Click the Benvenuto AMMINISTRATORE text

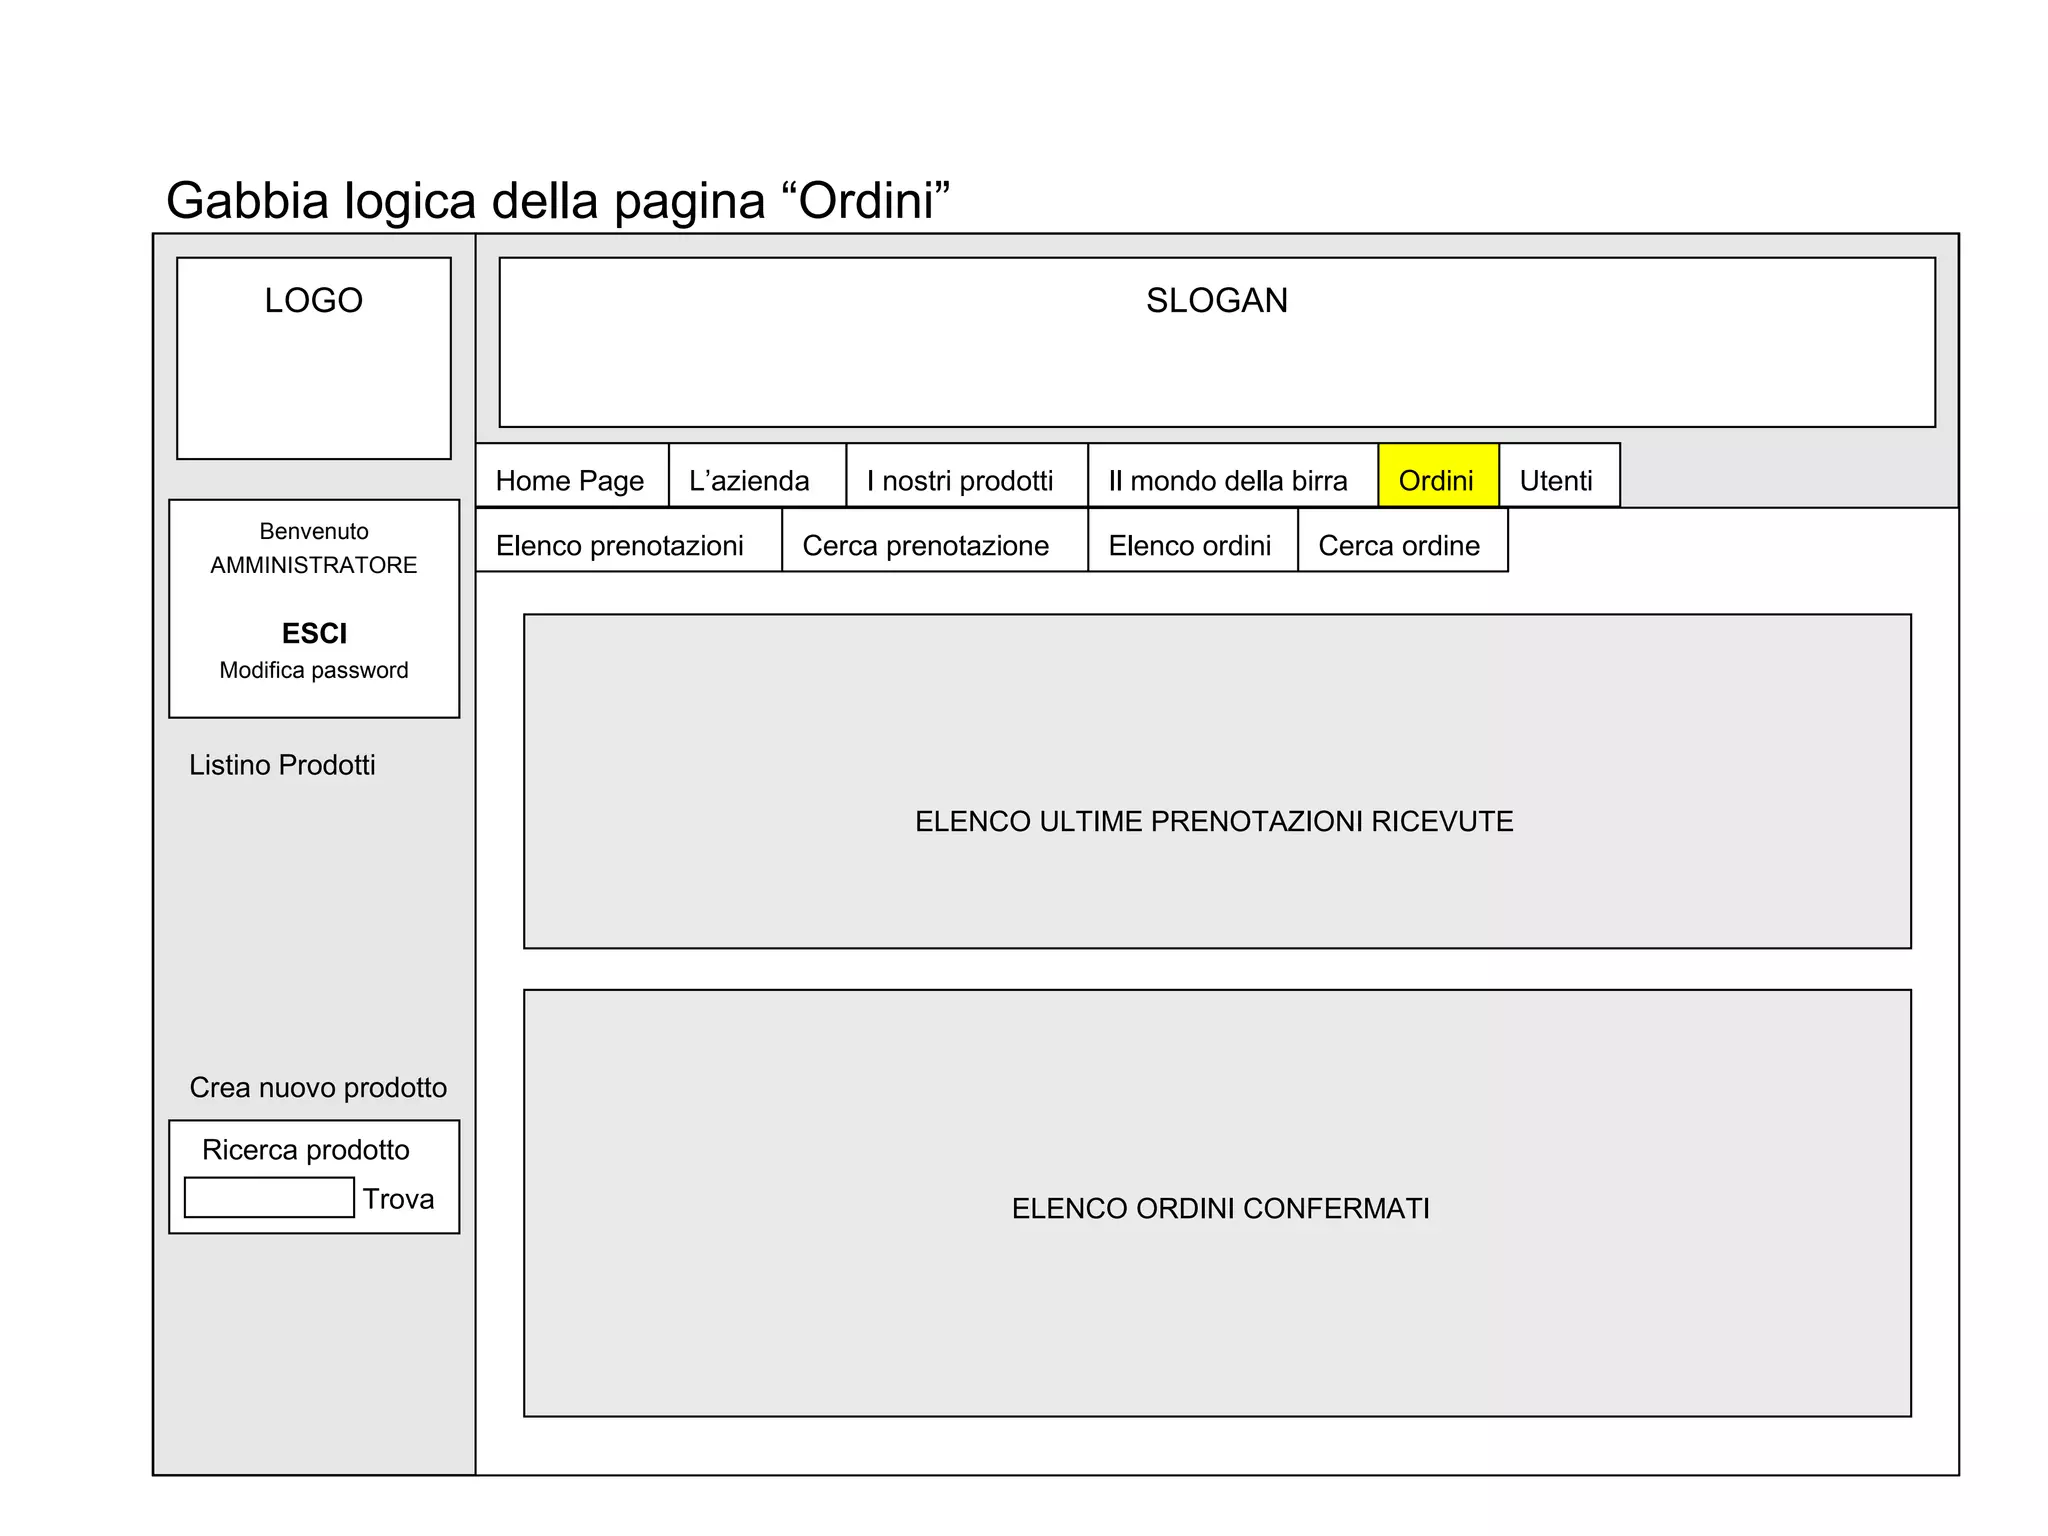pos(314,548)
